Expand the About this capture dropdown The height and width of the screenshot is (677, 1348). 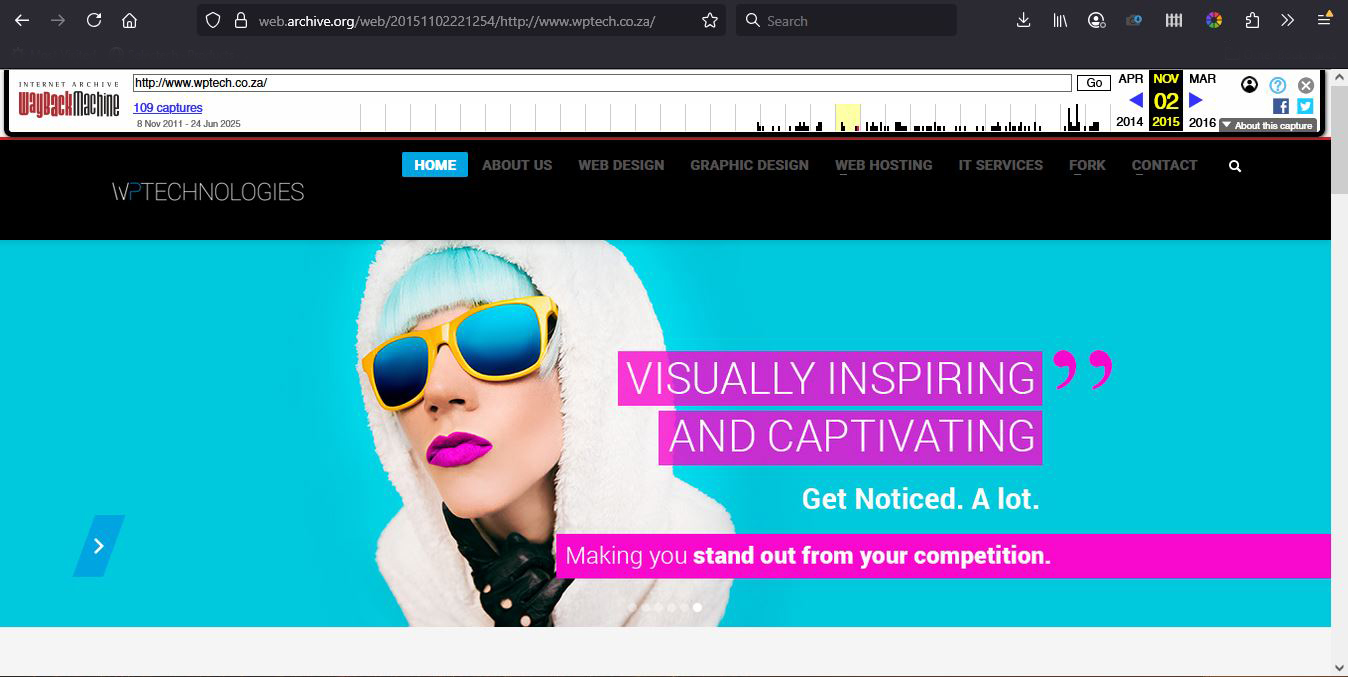point(1267,126)
